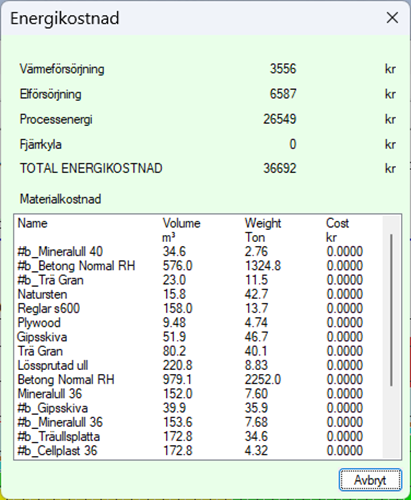Click weight value 46.7 for Gipsskiva
Image resolution: width=411 pixels, height=500 pixels.
pyautogui.click(x=256, y=337)
